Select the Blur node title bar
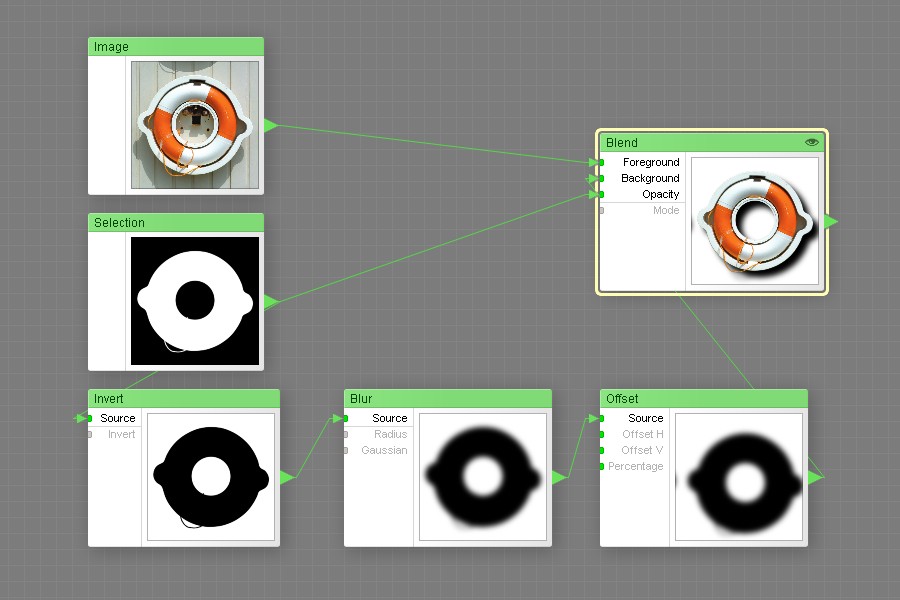 [448, 398]
